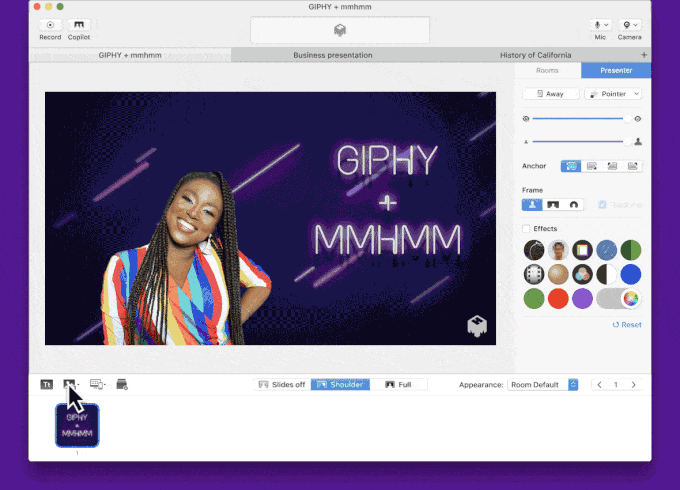This screenshot has height=490, width=680.
Task: Select Slides off mode
Action: coord(282,385)
